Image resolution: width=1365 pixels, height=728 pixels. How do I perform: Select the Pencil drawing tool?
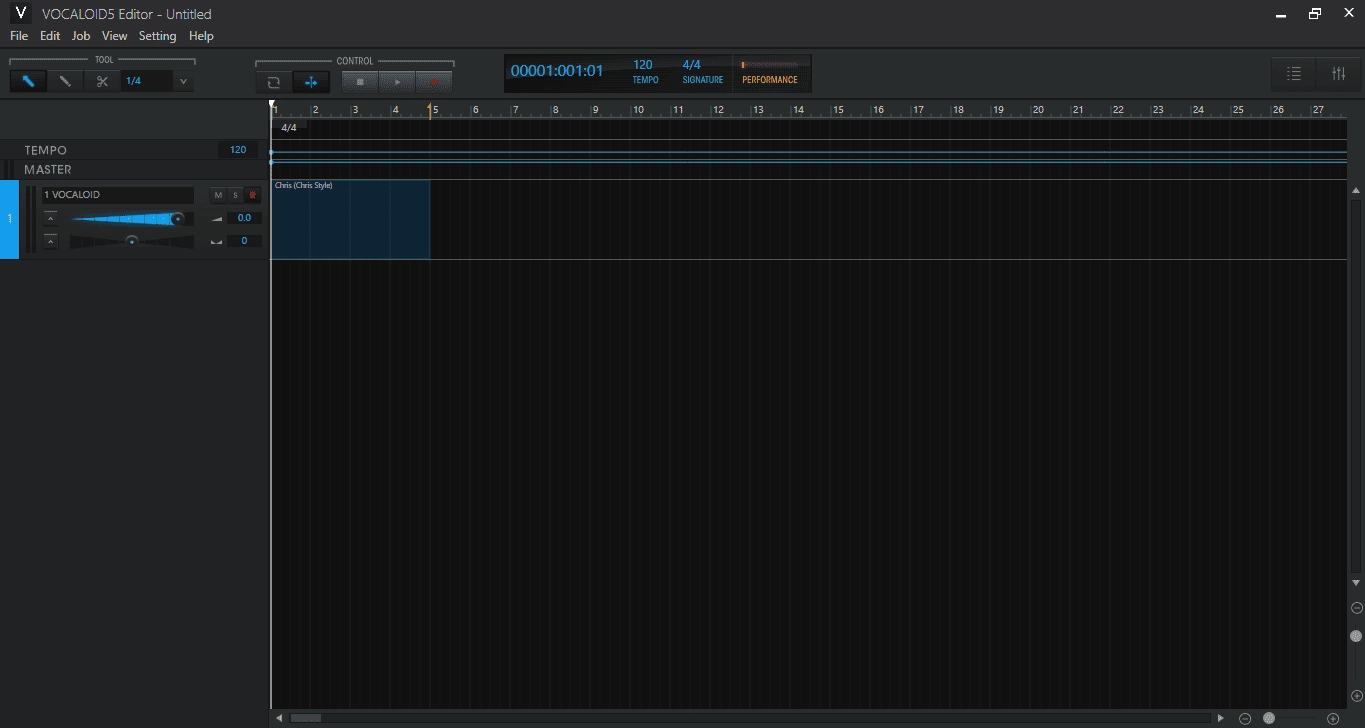(x=65, y=81)
